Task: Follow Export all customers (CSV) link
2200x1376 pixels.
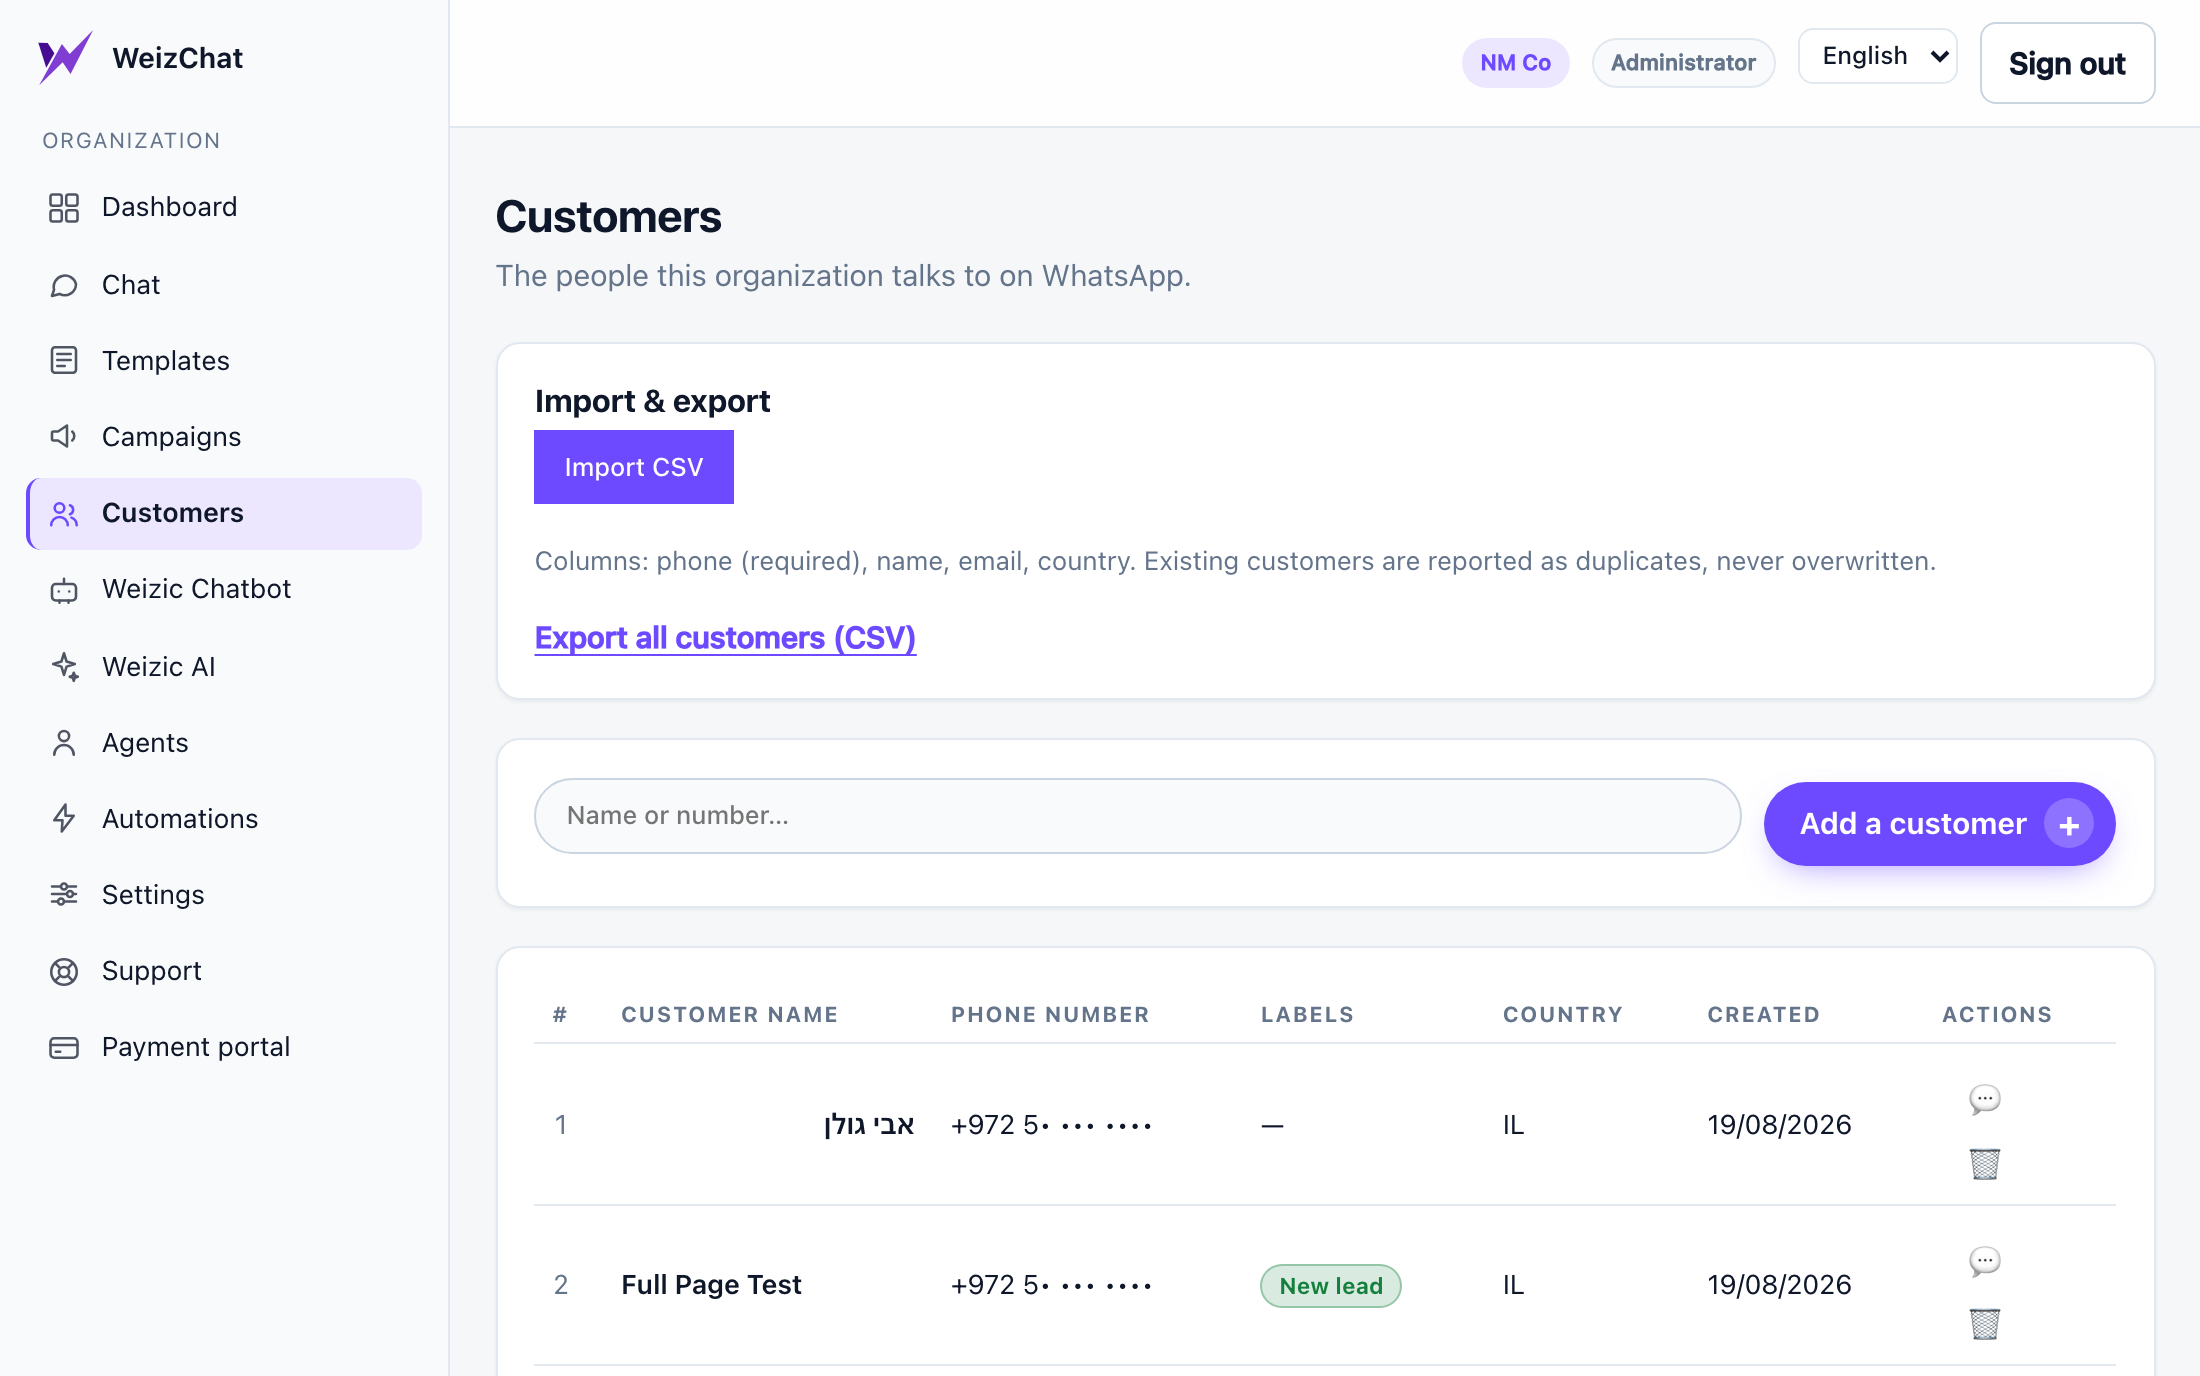Action: (725, 638)
